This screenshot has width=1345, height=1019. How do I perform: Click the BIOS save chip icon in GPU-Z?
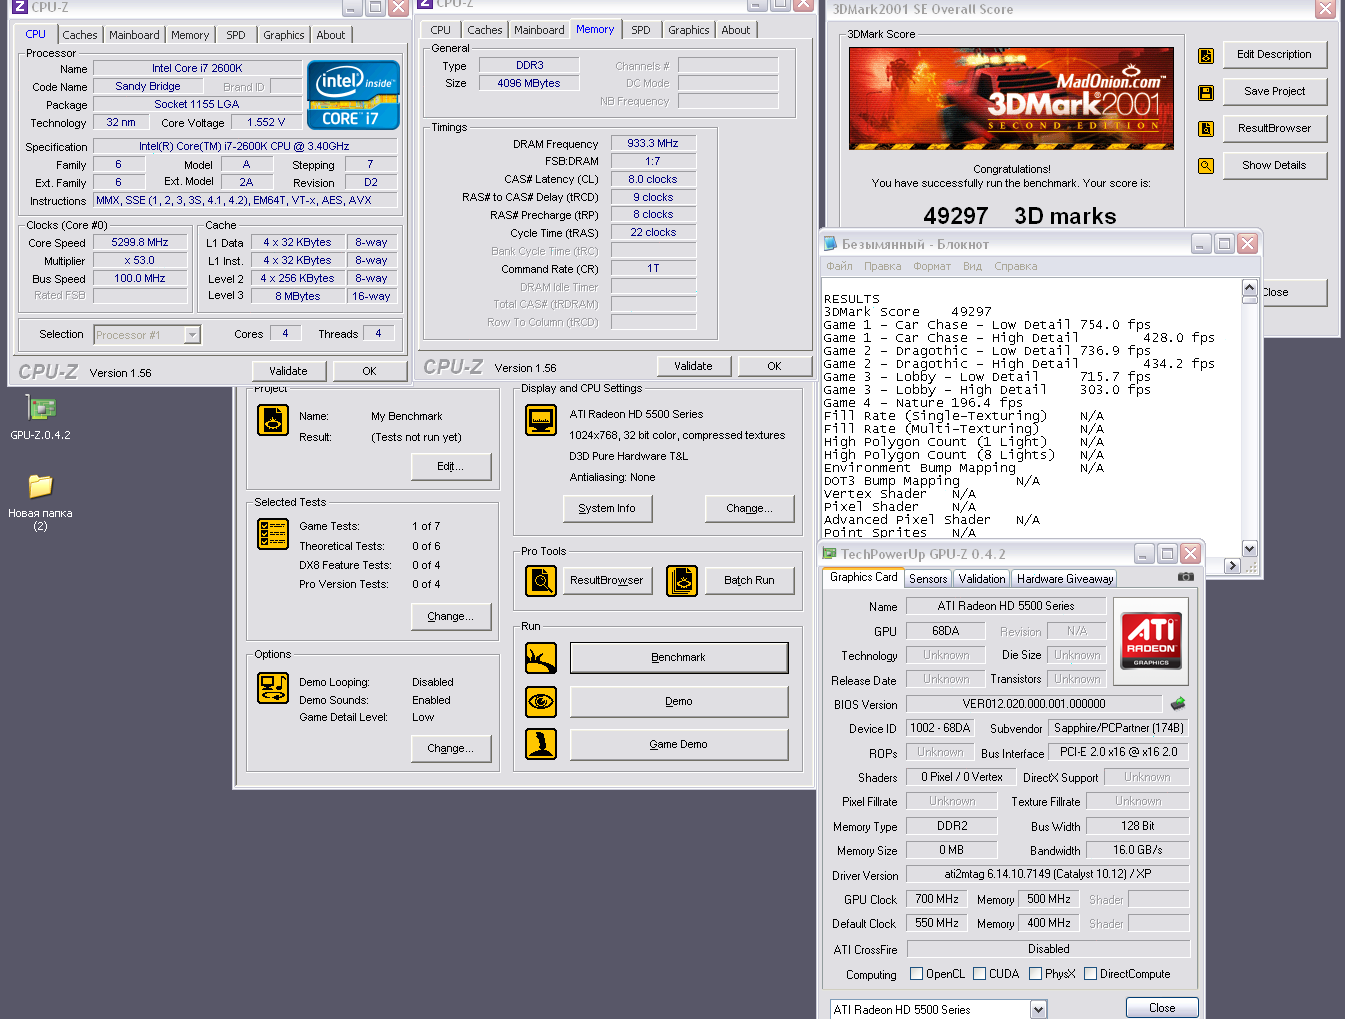pos(1178,704)
